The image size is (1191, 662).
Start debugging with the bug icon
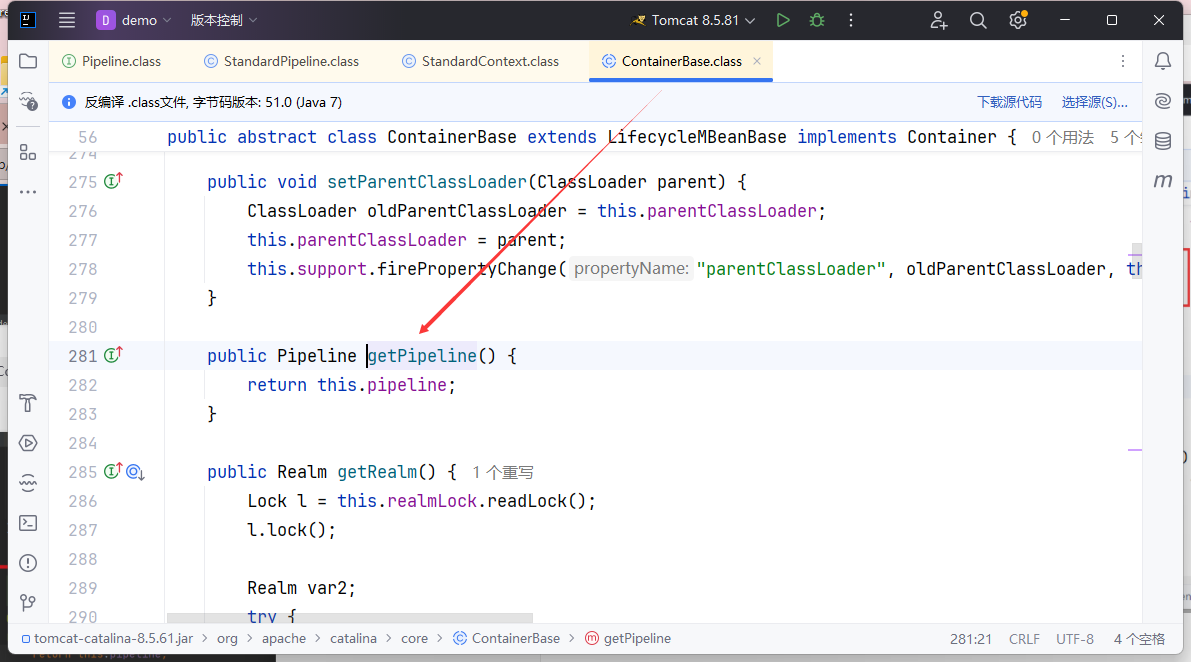pyautogui.click(x=817, y=20)
